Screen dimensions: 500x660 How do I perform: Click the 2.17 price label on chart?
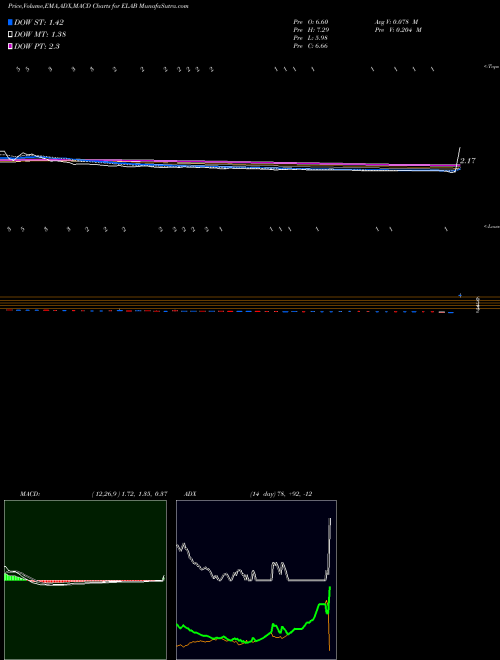pos(468,160)
